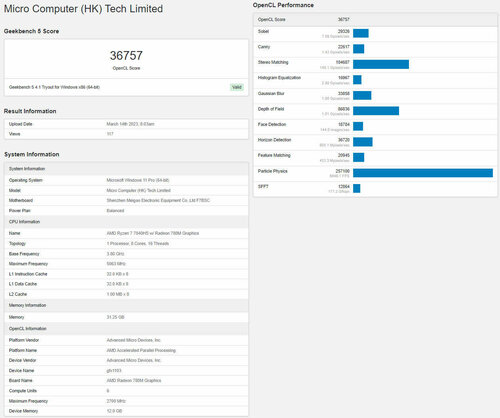Click Maximum Frequency label under OpenCL Information
This screenshot has height=418, width=500.
[28, 401]
